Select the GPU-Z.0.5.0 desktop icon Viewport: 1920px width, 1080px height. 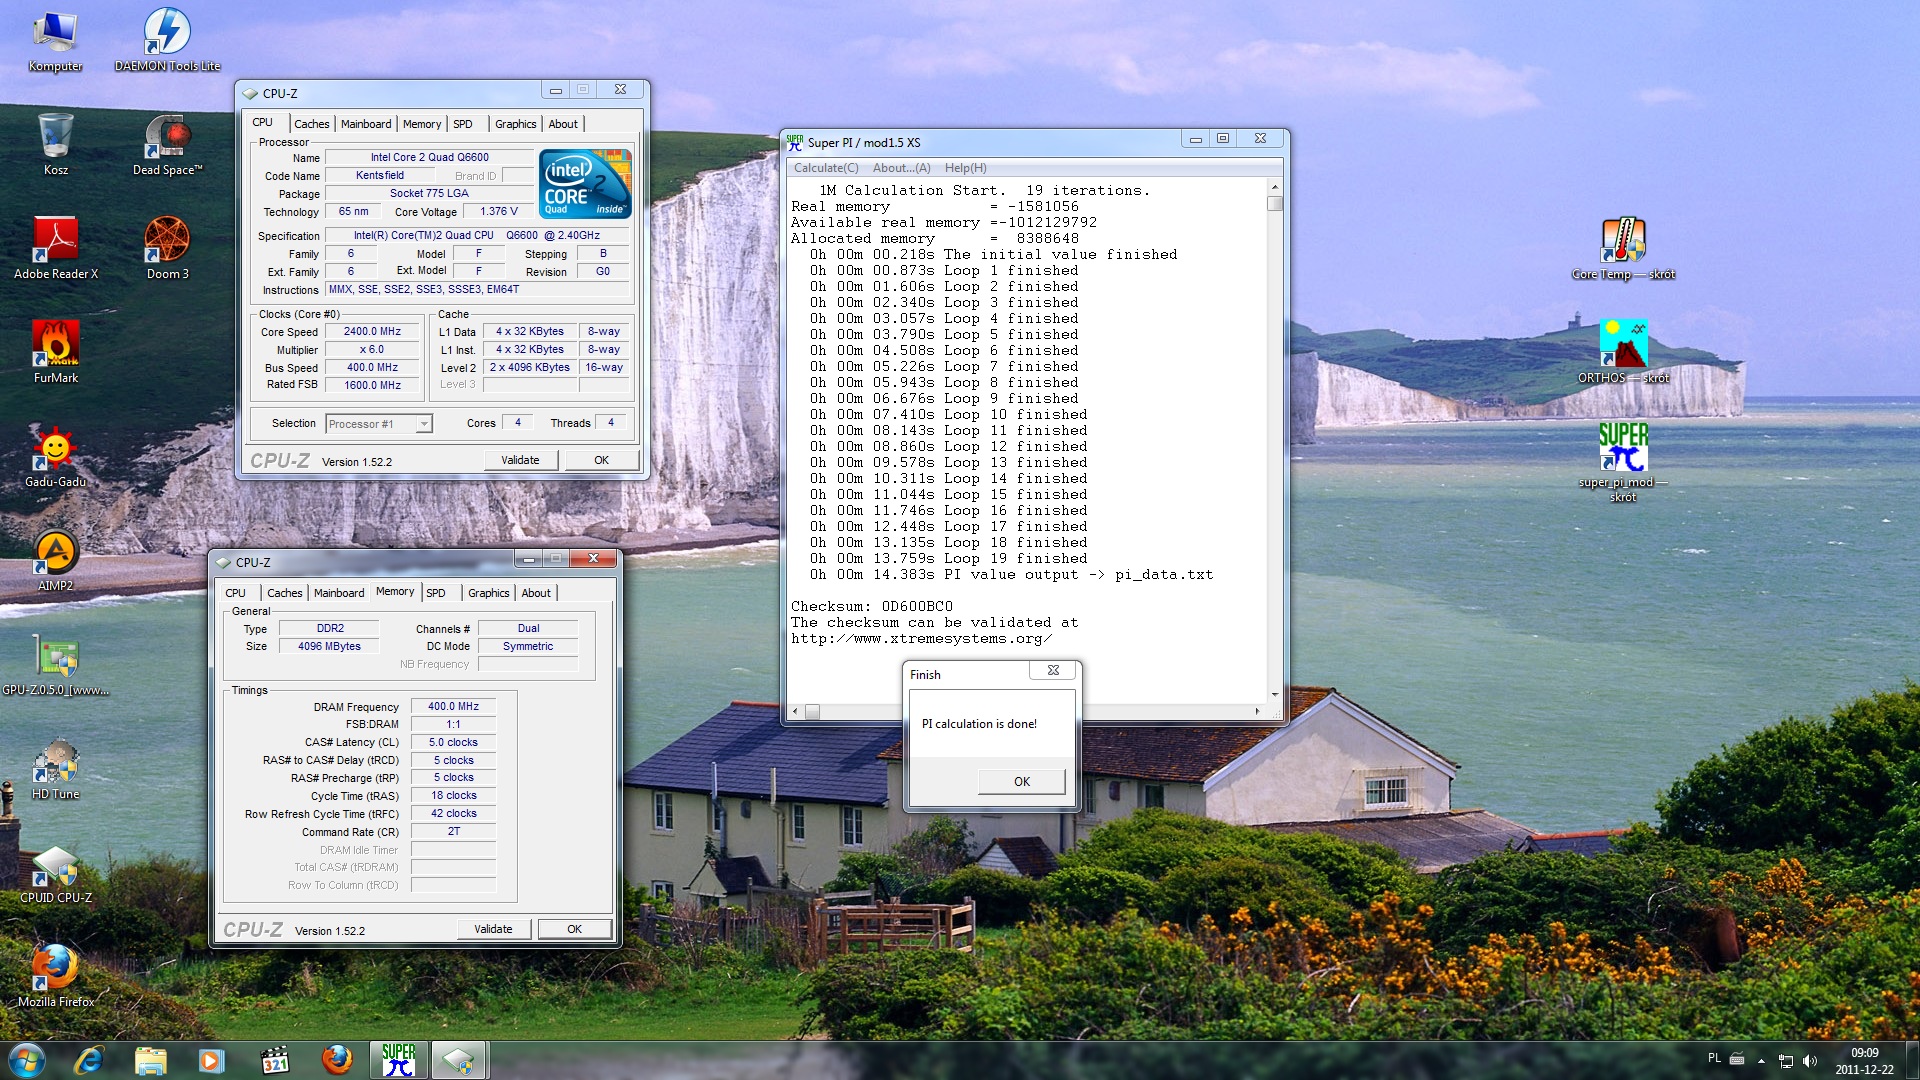point(56,664)
